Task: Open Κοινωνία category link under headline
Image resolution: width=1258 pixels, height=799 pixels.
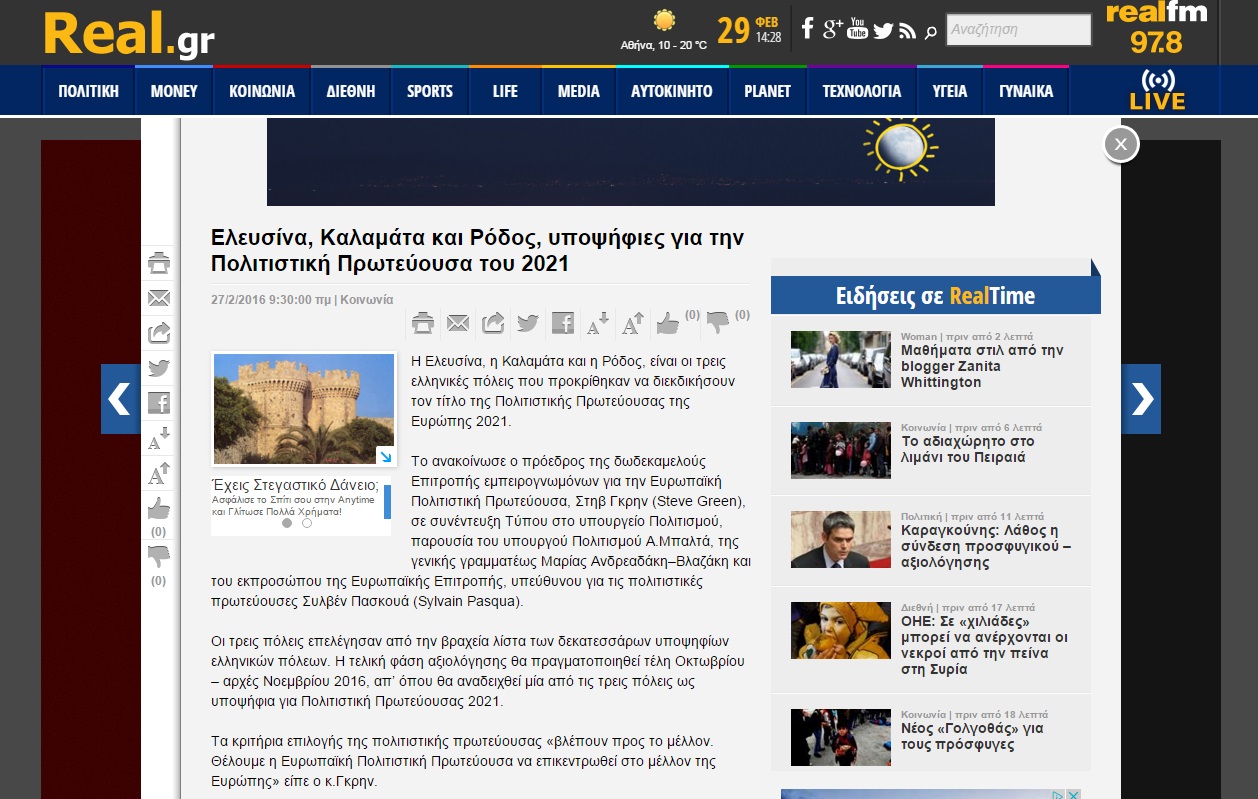Action: pyautogui.click(x=367, y=299)
